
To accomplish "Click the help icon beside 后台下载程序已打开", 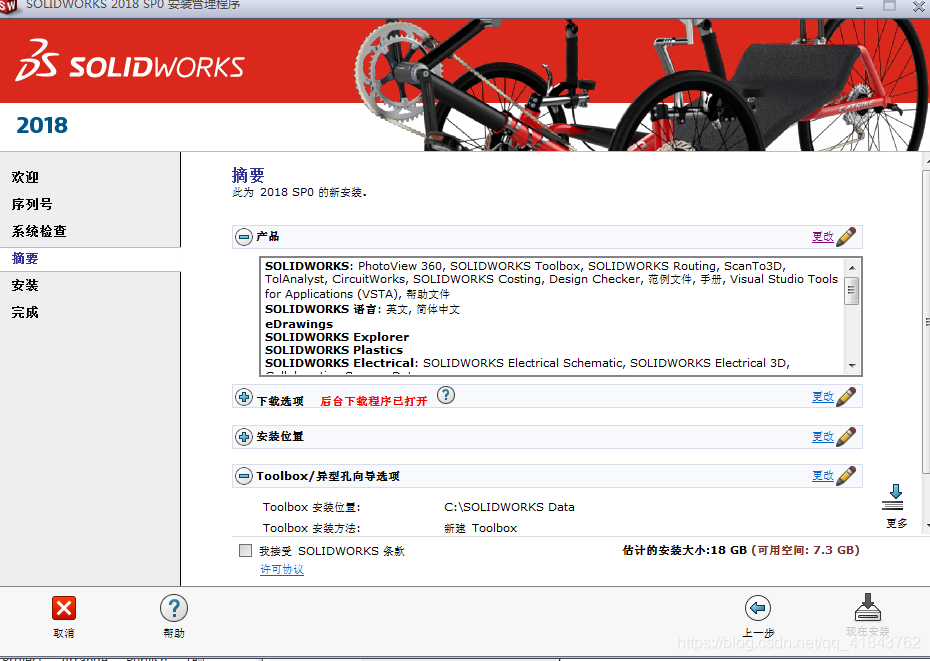I will tap(446, 395).
